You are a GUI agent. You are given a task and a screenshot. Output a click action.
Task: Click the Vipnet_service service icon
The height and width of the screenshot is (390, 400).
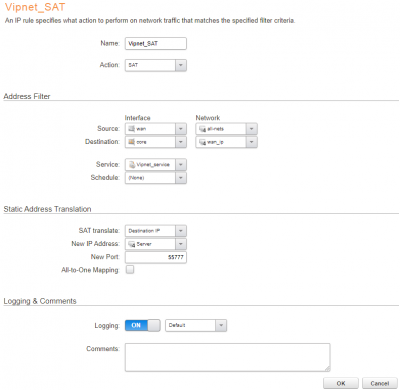click(132, 165)
